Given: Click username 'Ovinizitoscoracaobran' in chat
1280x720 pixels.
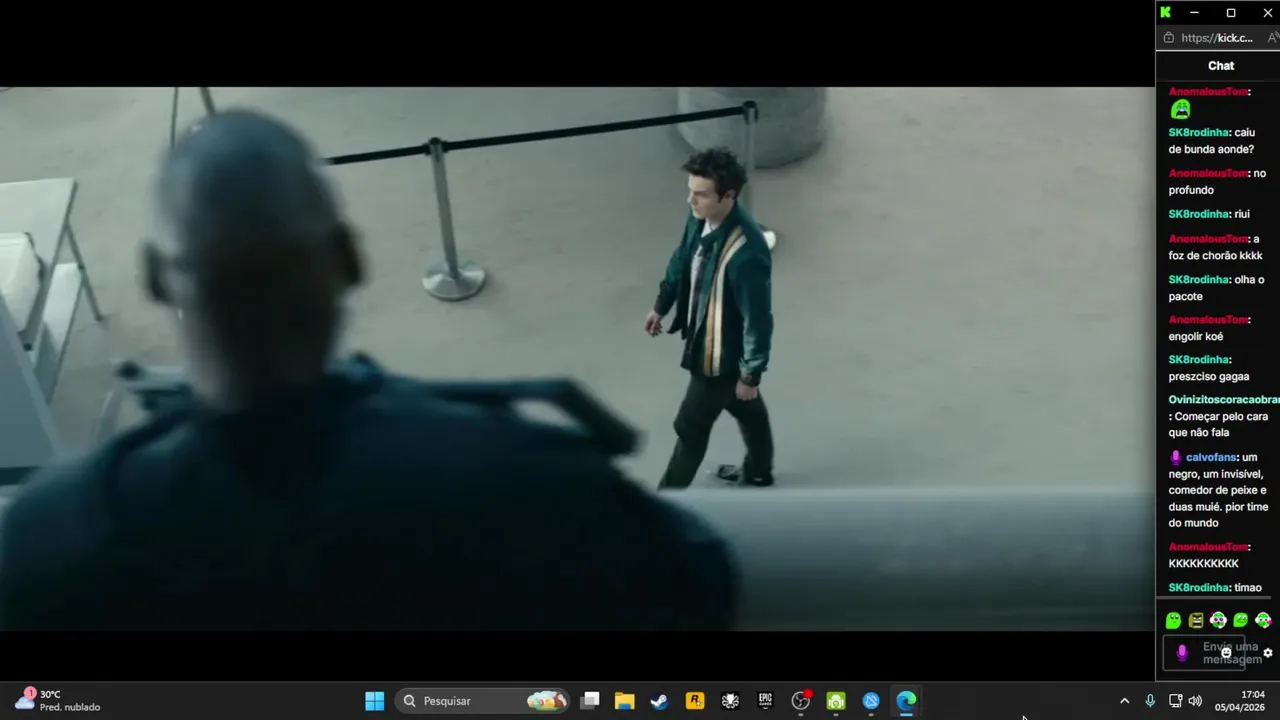Looking at the screenshot, I should pyautogui.click(x=1224, y=400).
